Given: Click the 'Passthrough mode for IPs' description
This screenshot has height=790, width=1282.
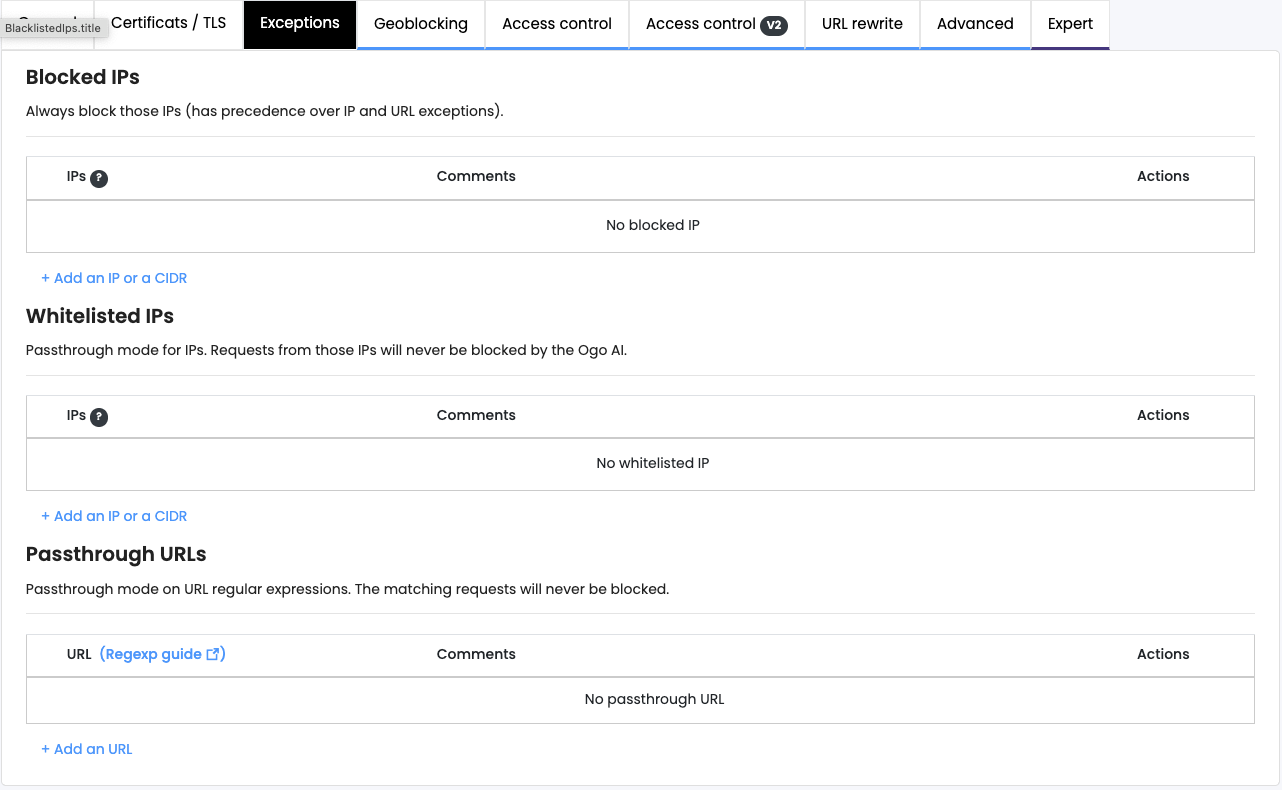Looking at the screenshot, I should point(326,350).
